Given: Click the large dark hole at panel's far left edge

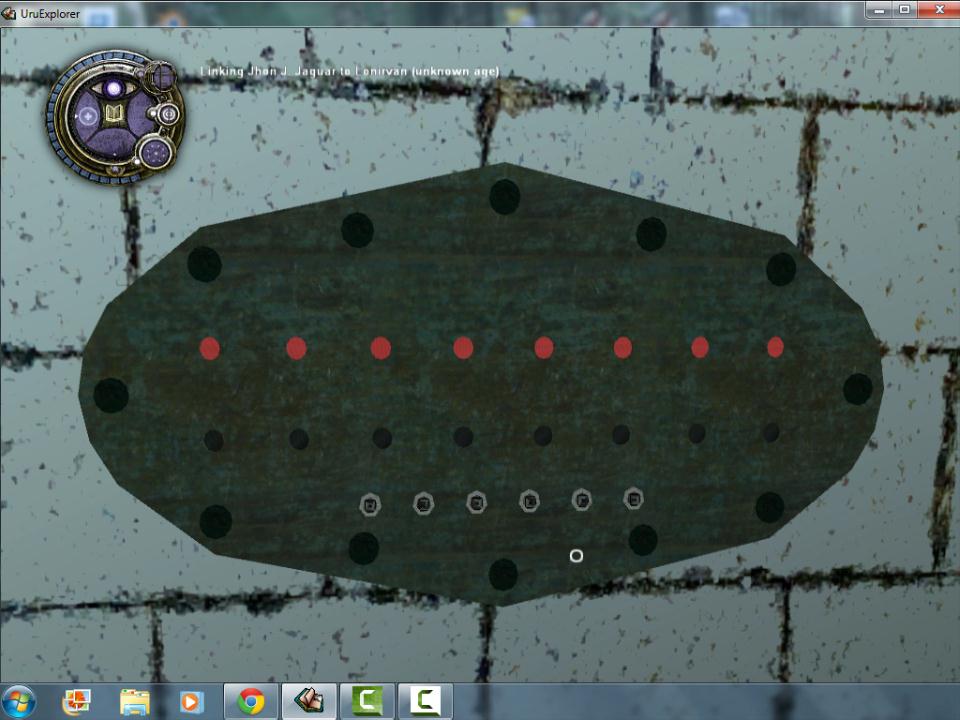Looking at the screenshot, I should [x=111, y=395].
